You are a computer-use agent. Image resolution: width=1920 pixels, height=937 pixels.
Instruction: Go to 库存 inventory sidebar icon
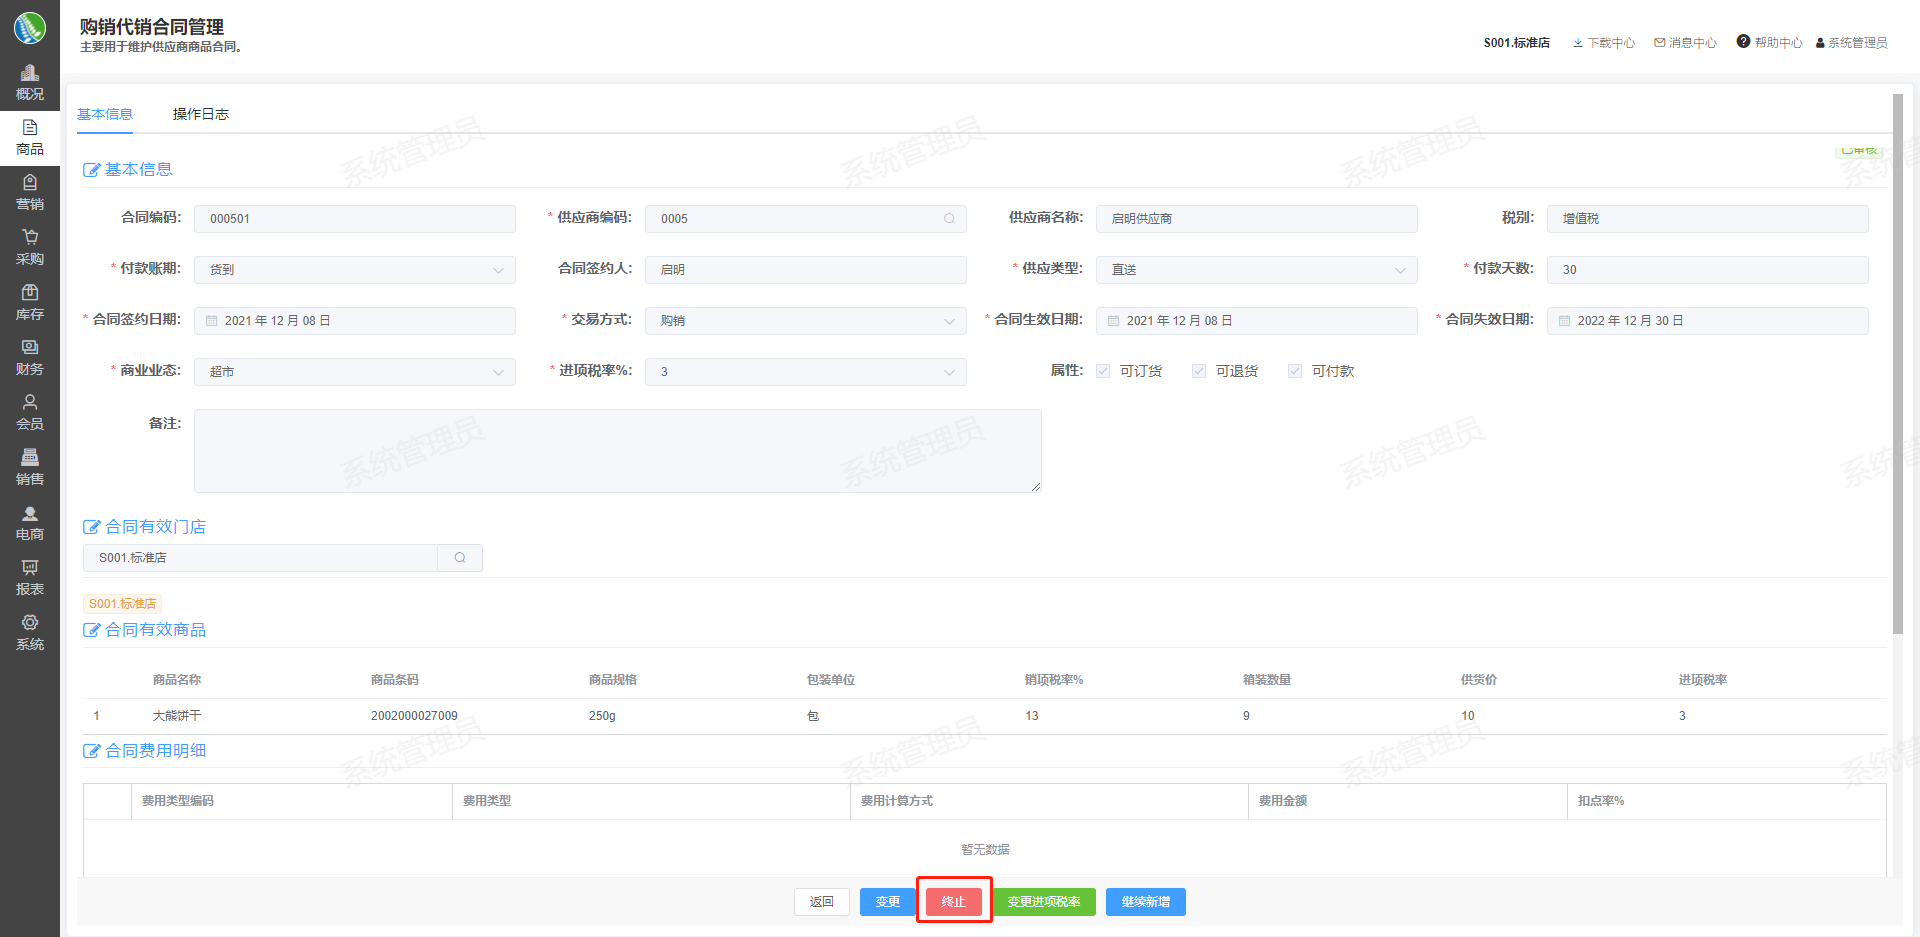(x=30, y=294)
